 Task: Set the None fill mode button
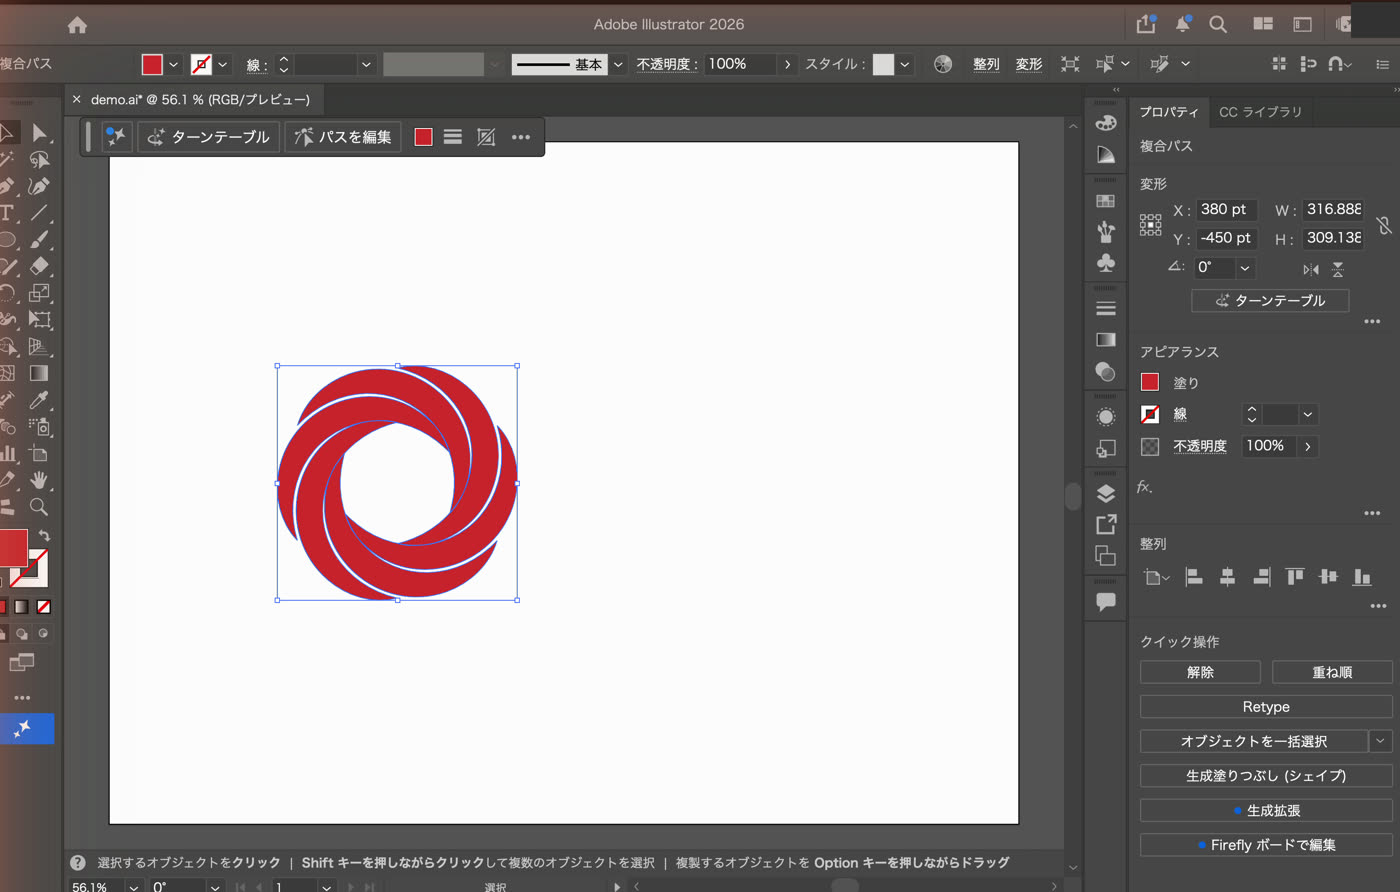click(44, 607)
